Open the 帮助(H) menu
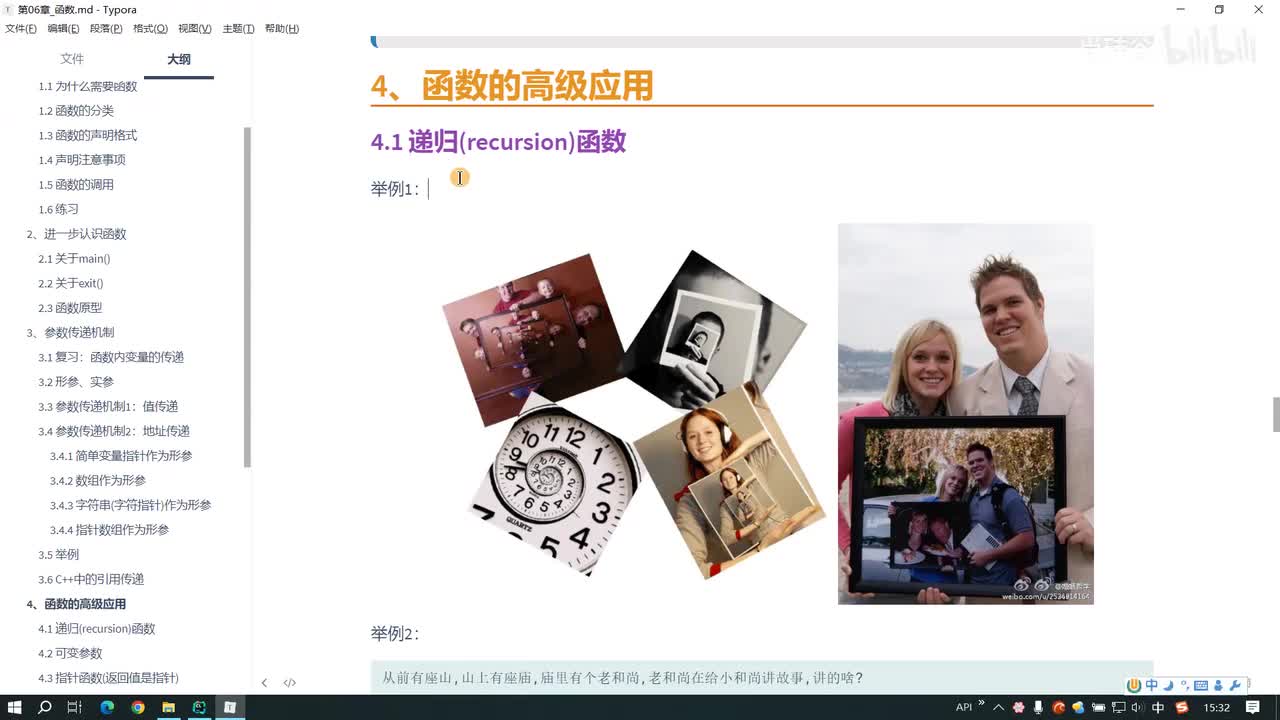This screenshot has width=1280, height=720. click(x=282, y=29)
